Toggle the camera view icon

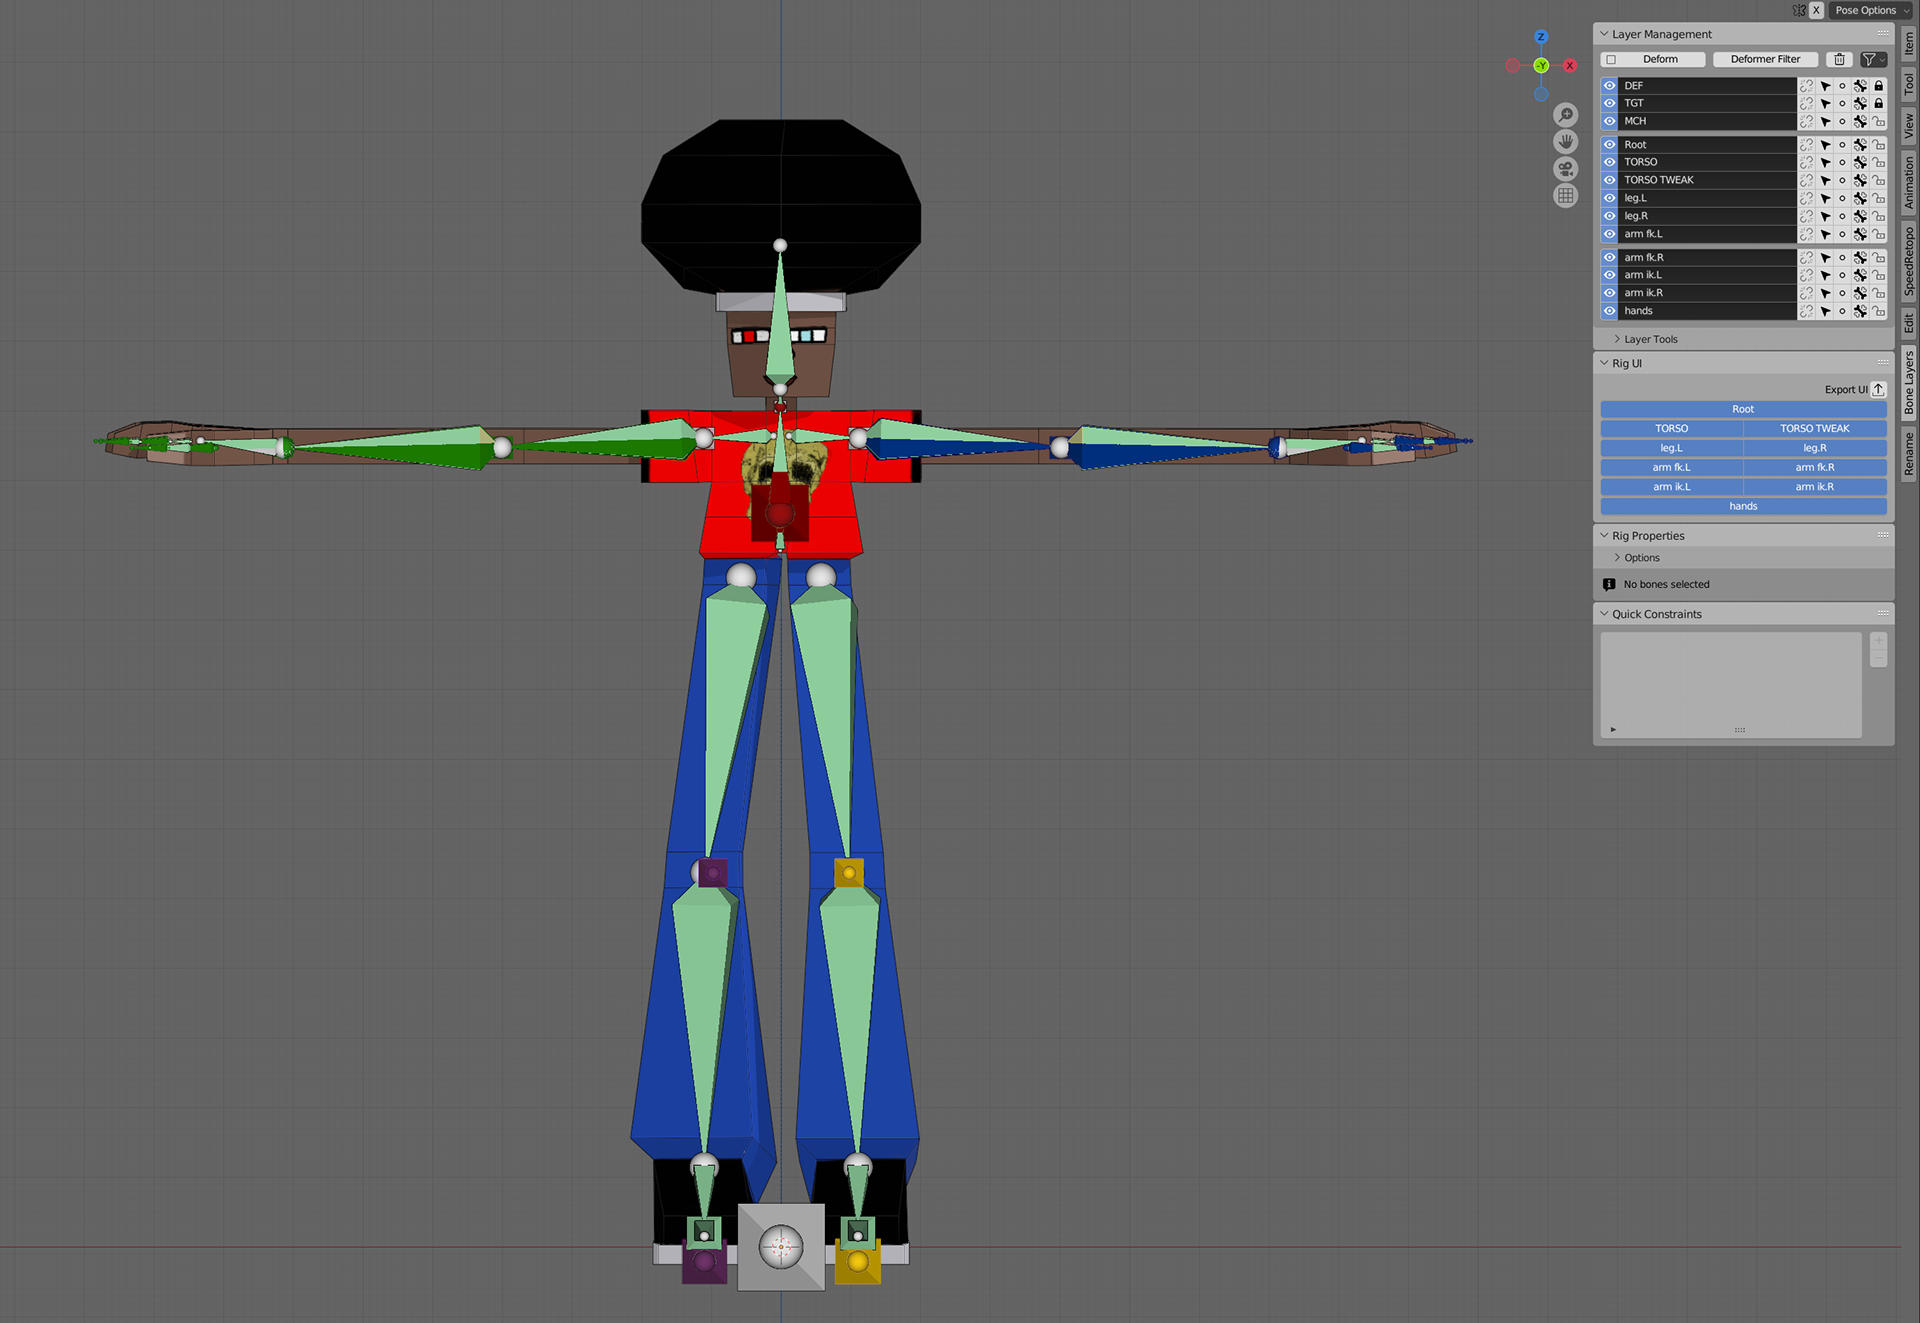click(x=1565, y=169)
